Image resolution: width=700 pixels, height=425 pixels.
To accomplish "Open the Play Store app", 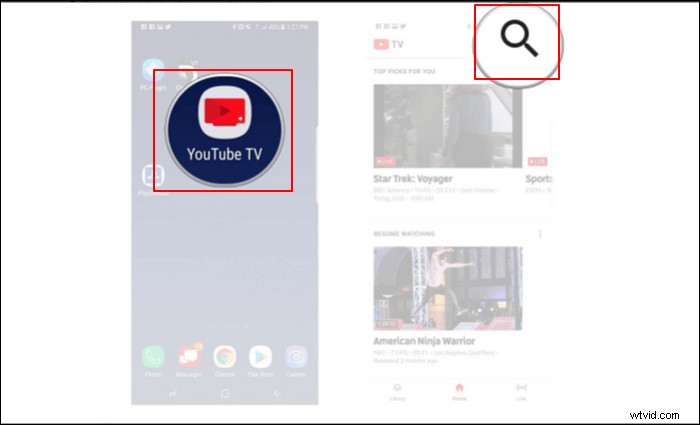I will pos(260,357).
